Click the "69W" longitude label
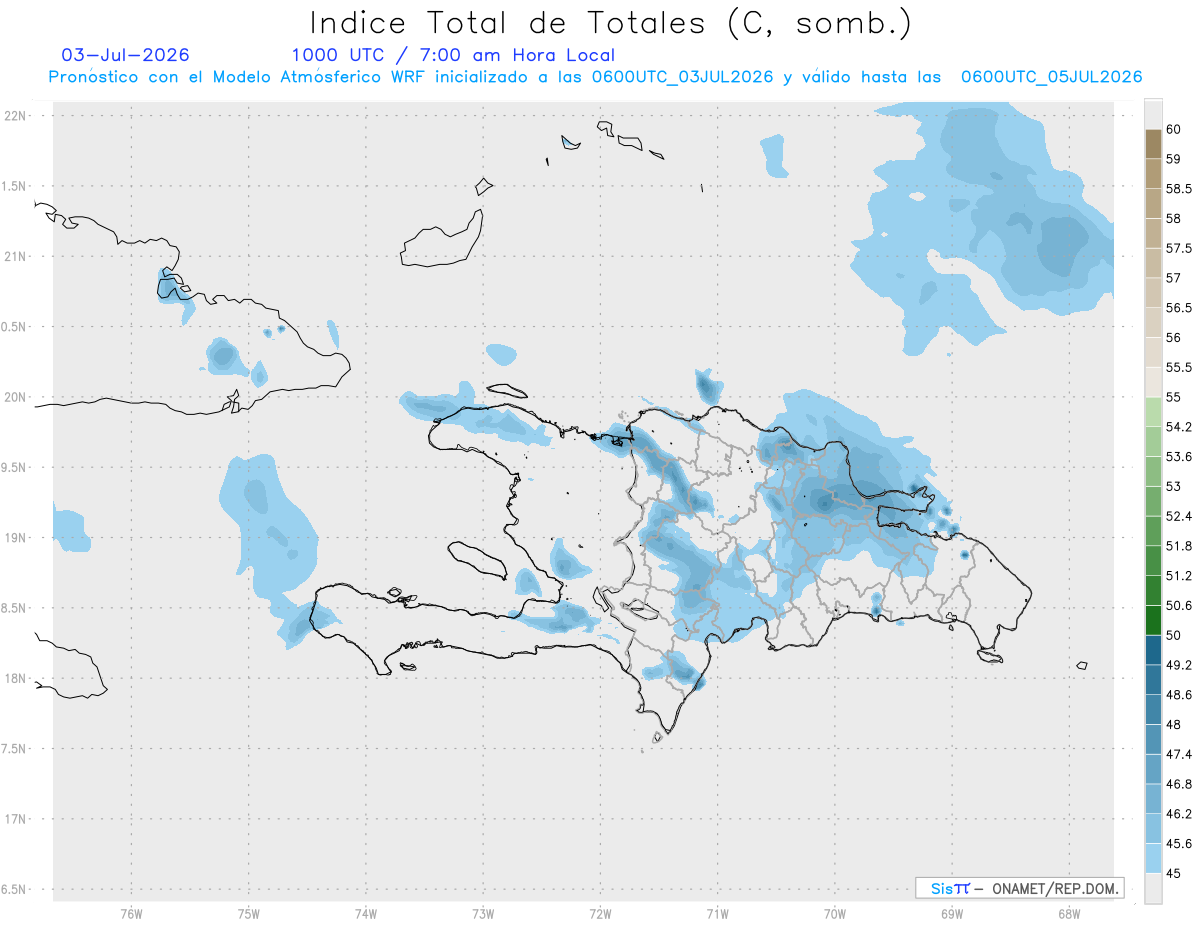The height and width of the screenshot is (927, 1200). 951,913
